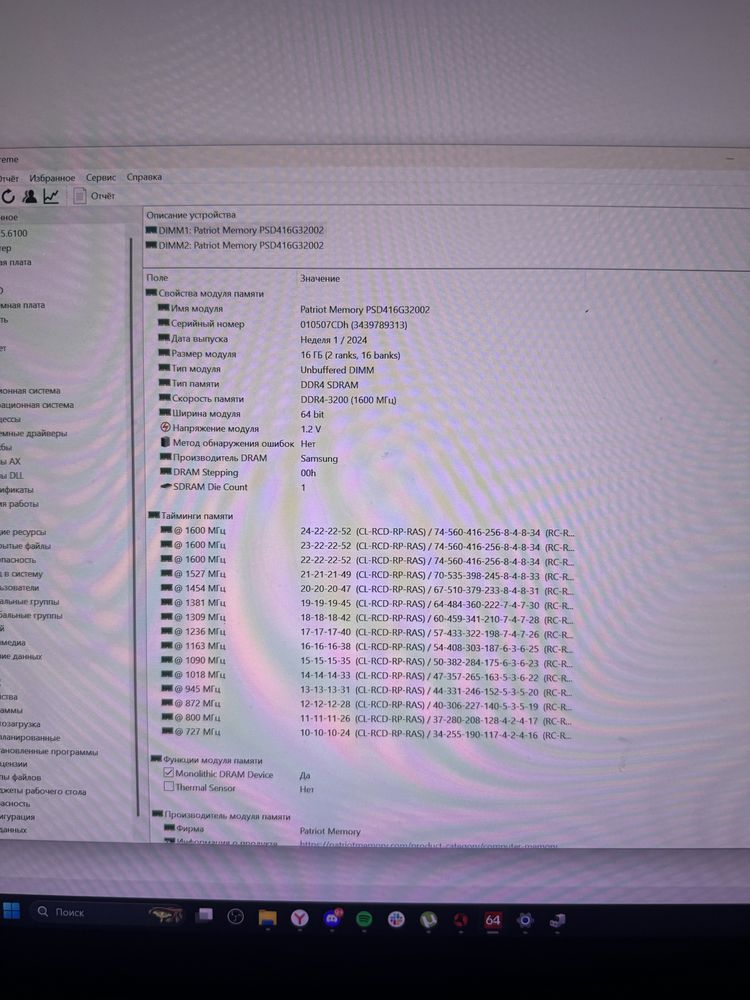Open the Windows Start menu
750x1000 pixels.
pos(11,910)
